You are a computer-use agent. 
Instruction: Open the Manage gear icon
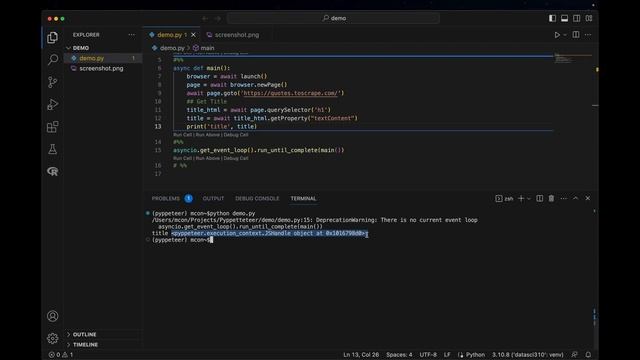tap(53, 338)
